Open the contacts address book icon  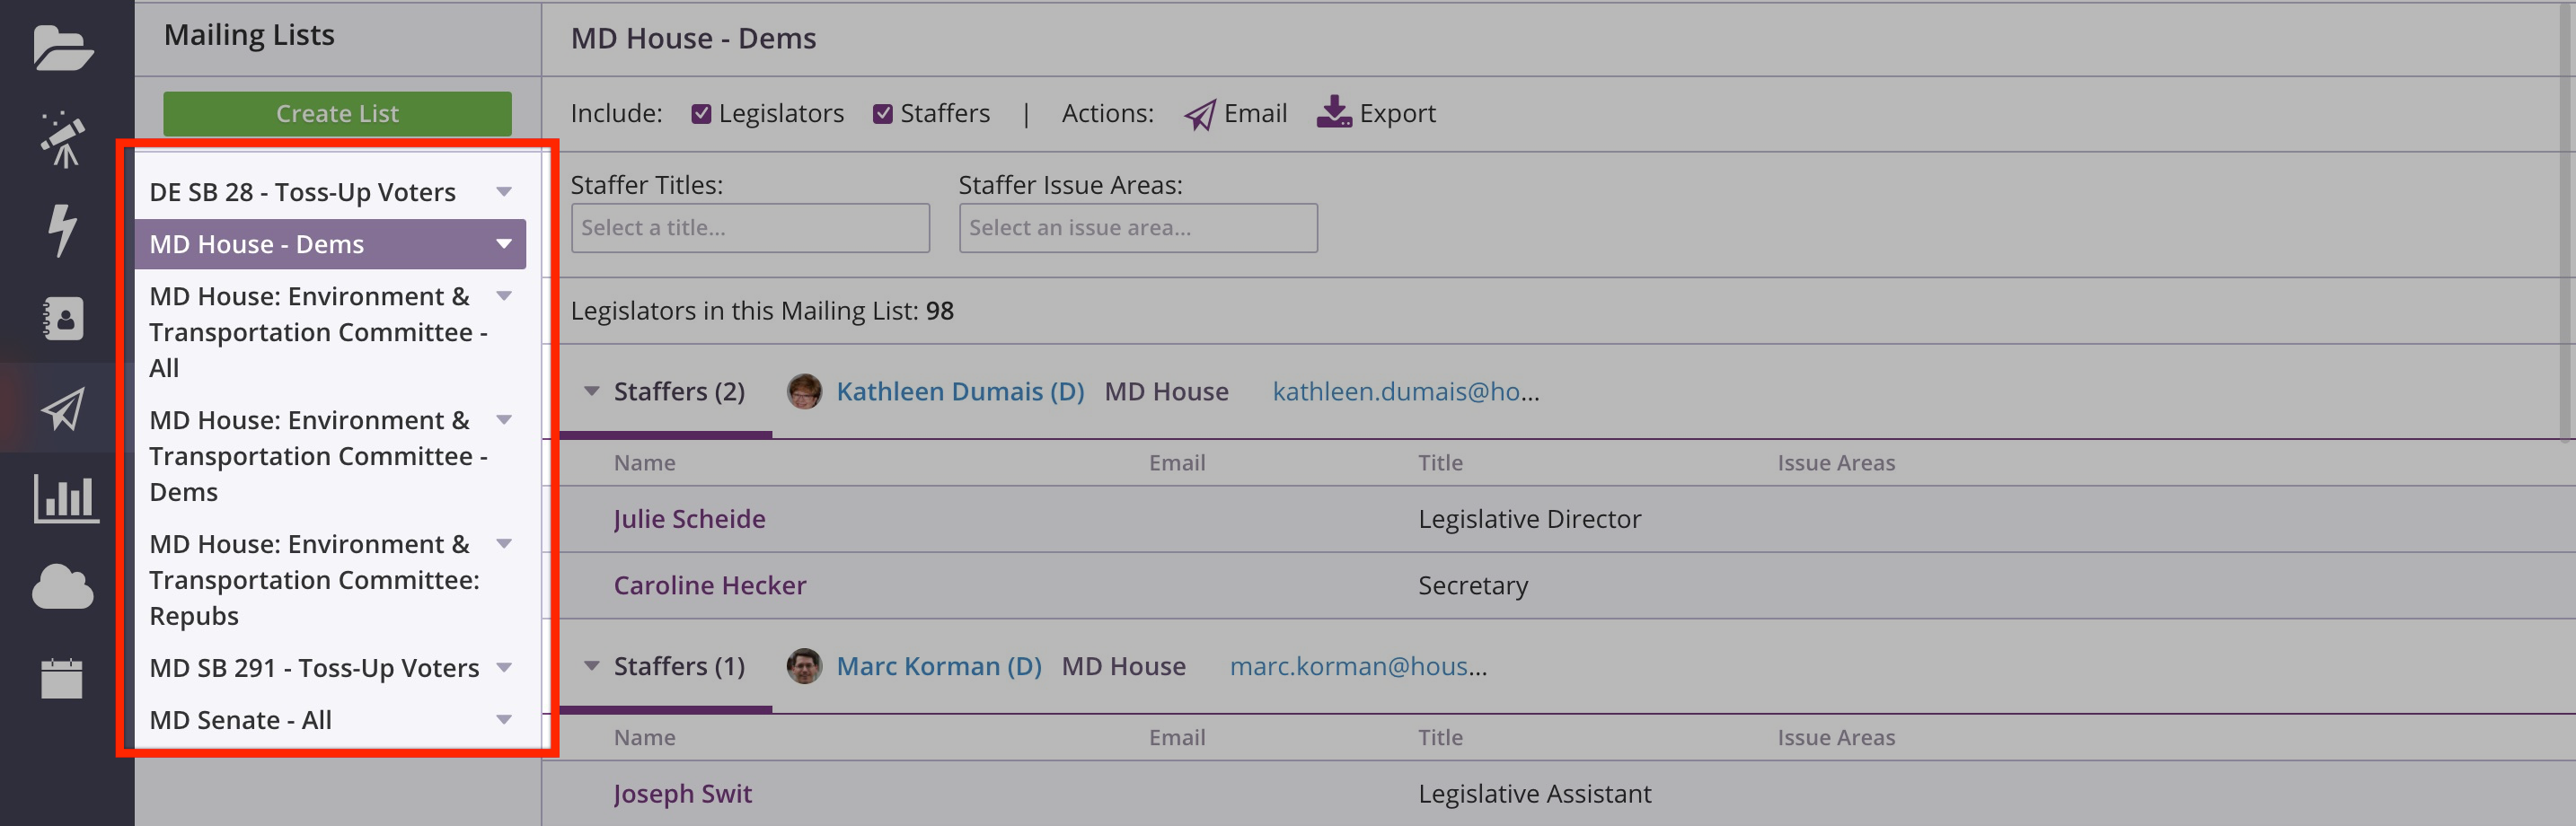click(x=63, y=318)
